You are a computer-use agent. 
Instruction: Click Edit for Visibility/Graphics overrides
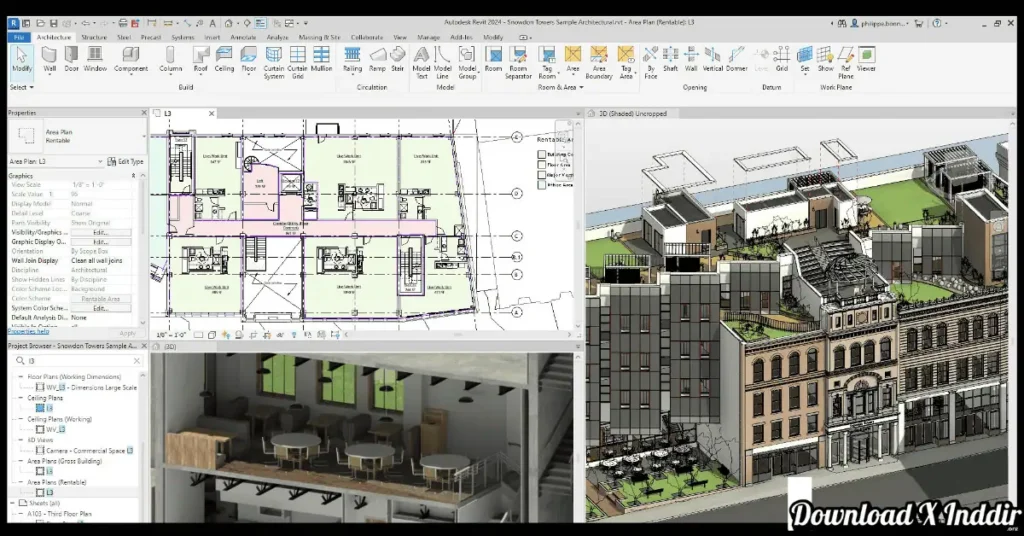(x=100, y=232)
